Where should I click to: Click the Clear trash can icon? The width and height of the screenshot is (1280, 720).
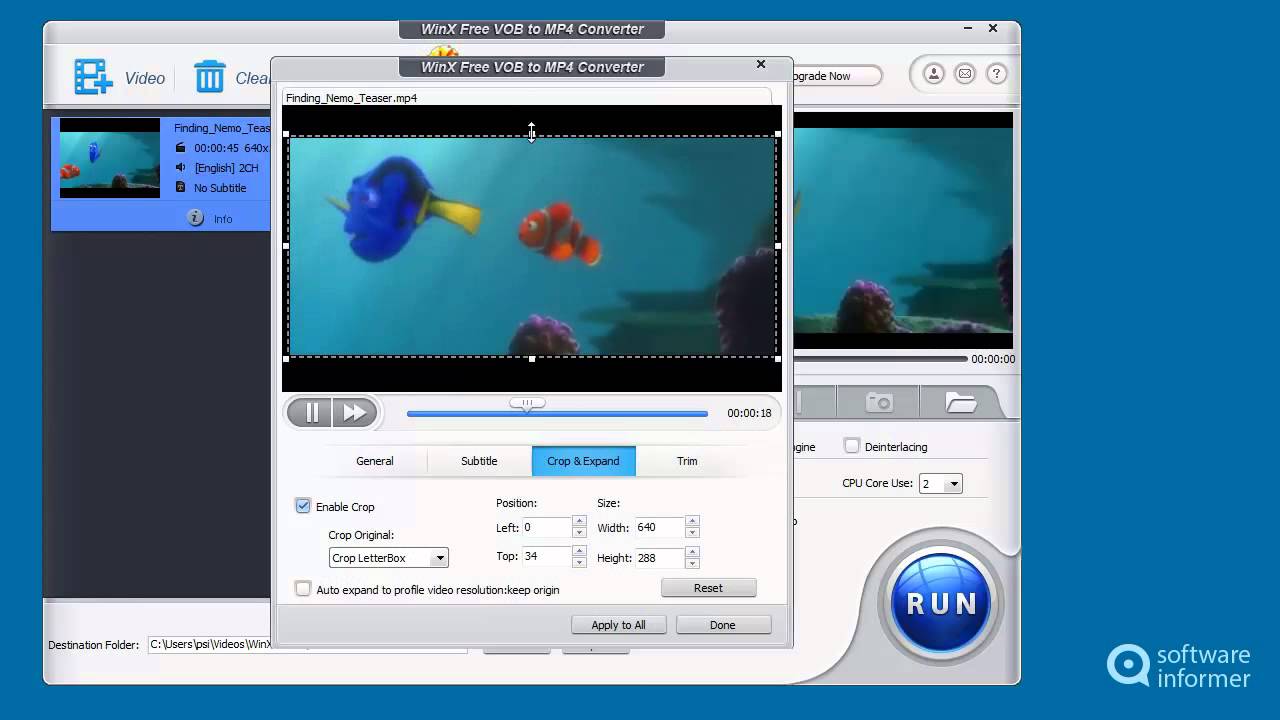tap(210, 76)
